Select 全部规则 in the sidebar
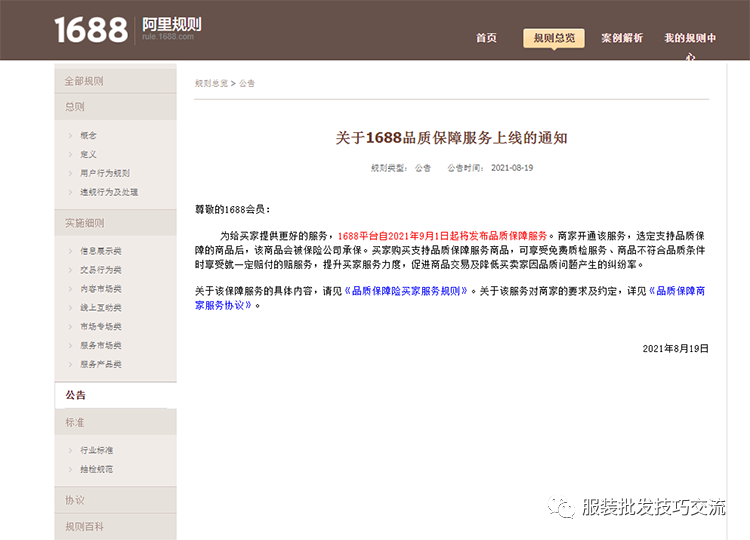 84,81
